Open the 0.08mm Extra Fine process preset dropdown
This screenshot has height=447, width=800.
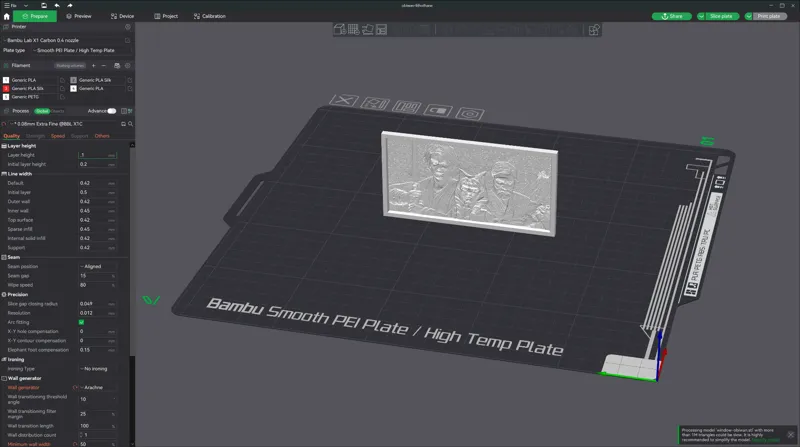click(63, 124)
